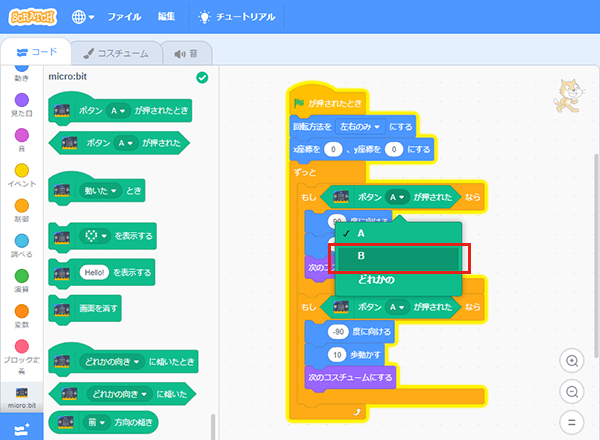Click the tutorial lightbulb icon
Image resolution: width=600 pixels, height=440 pixels.
point(204,17)
